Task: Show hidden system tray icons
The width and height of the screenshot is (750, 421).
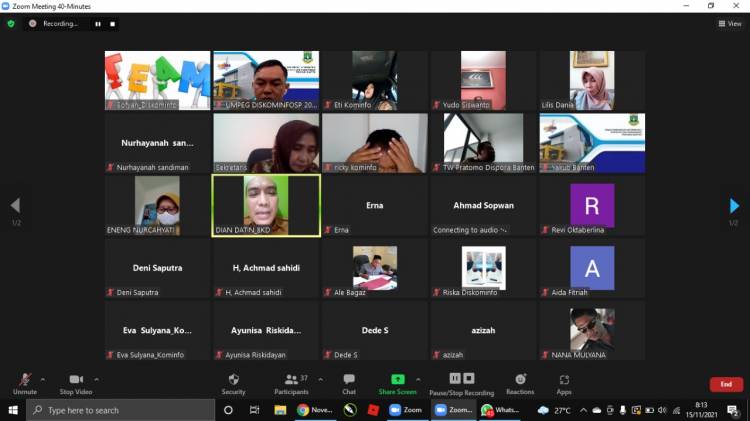Action: pyautogui.click(x=584, y=410)
